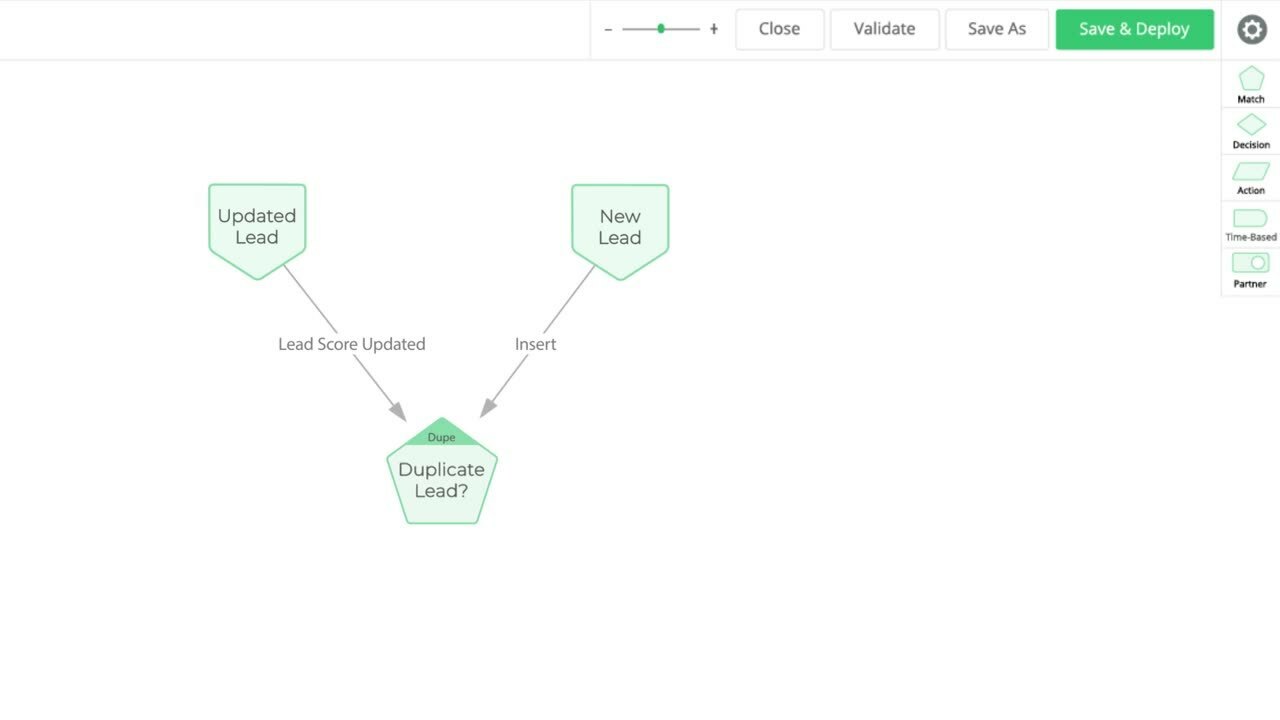Select the Lead Score Updated edge label

[351, 343]
